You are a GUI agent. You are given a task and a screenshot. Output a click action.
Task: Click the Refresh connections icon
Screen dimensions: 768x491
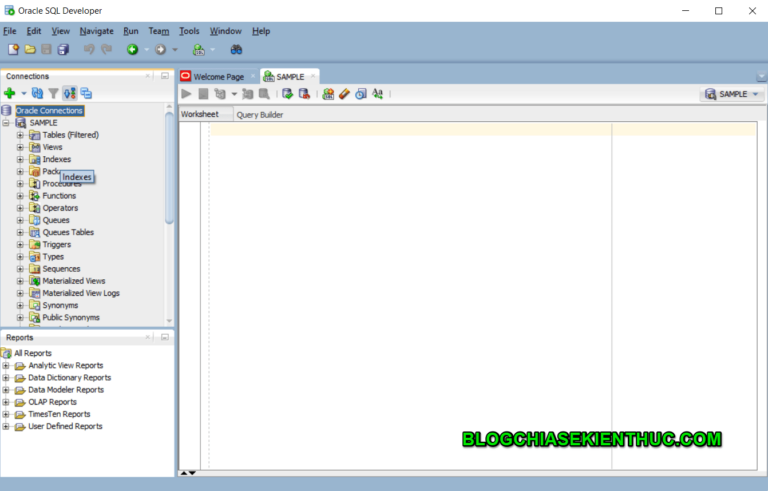click(x=38, y=93)
